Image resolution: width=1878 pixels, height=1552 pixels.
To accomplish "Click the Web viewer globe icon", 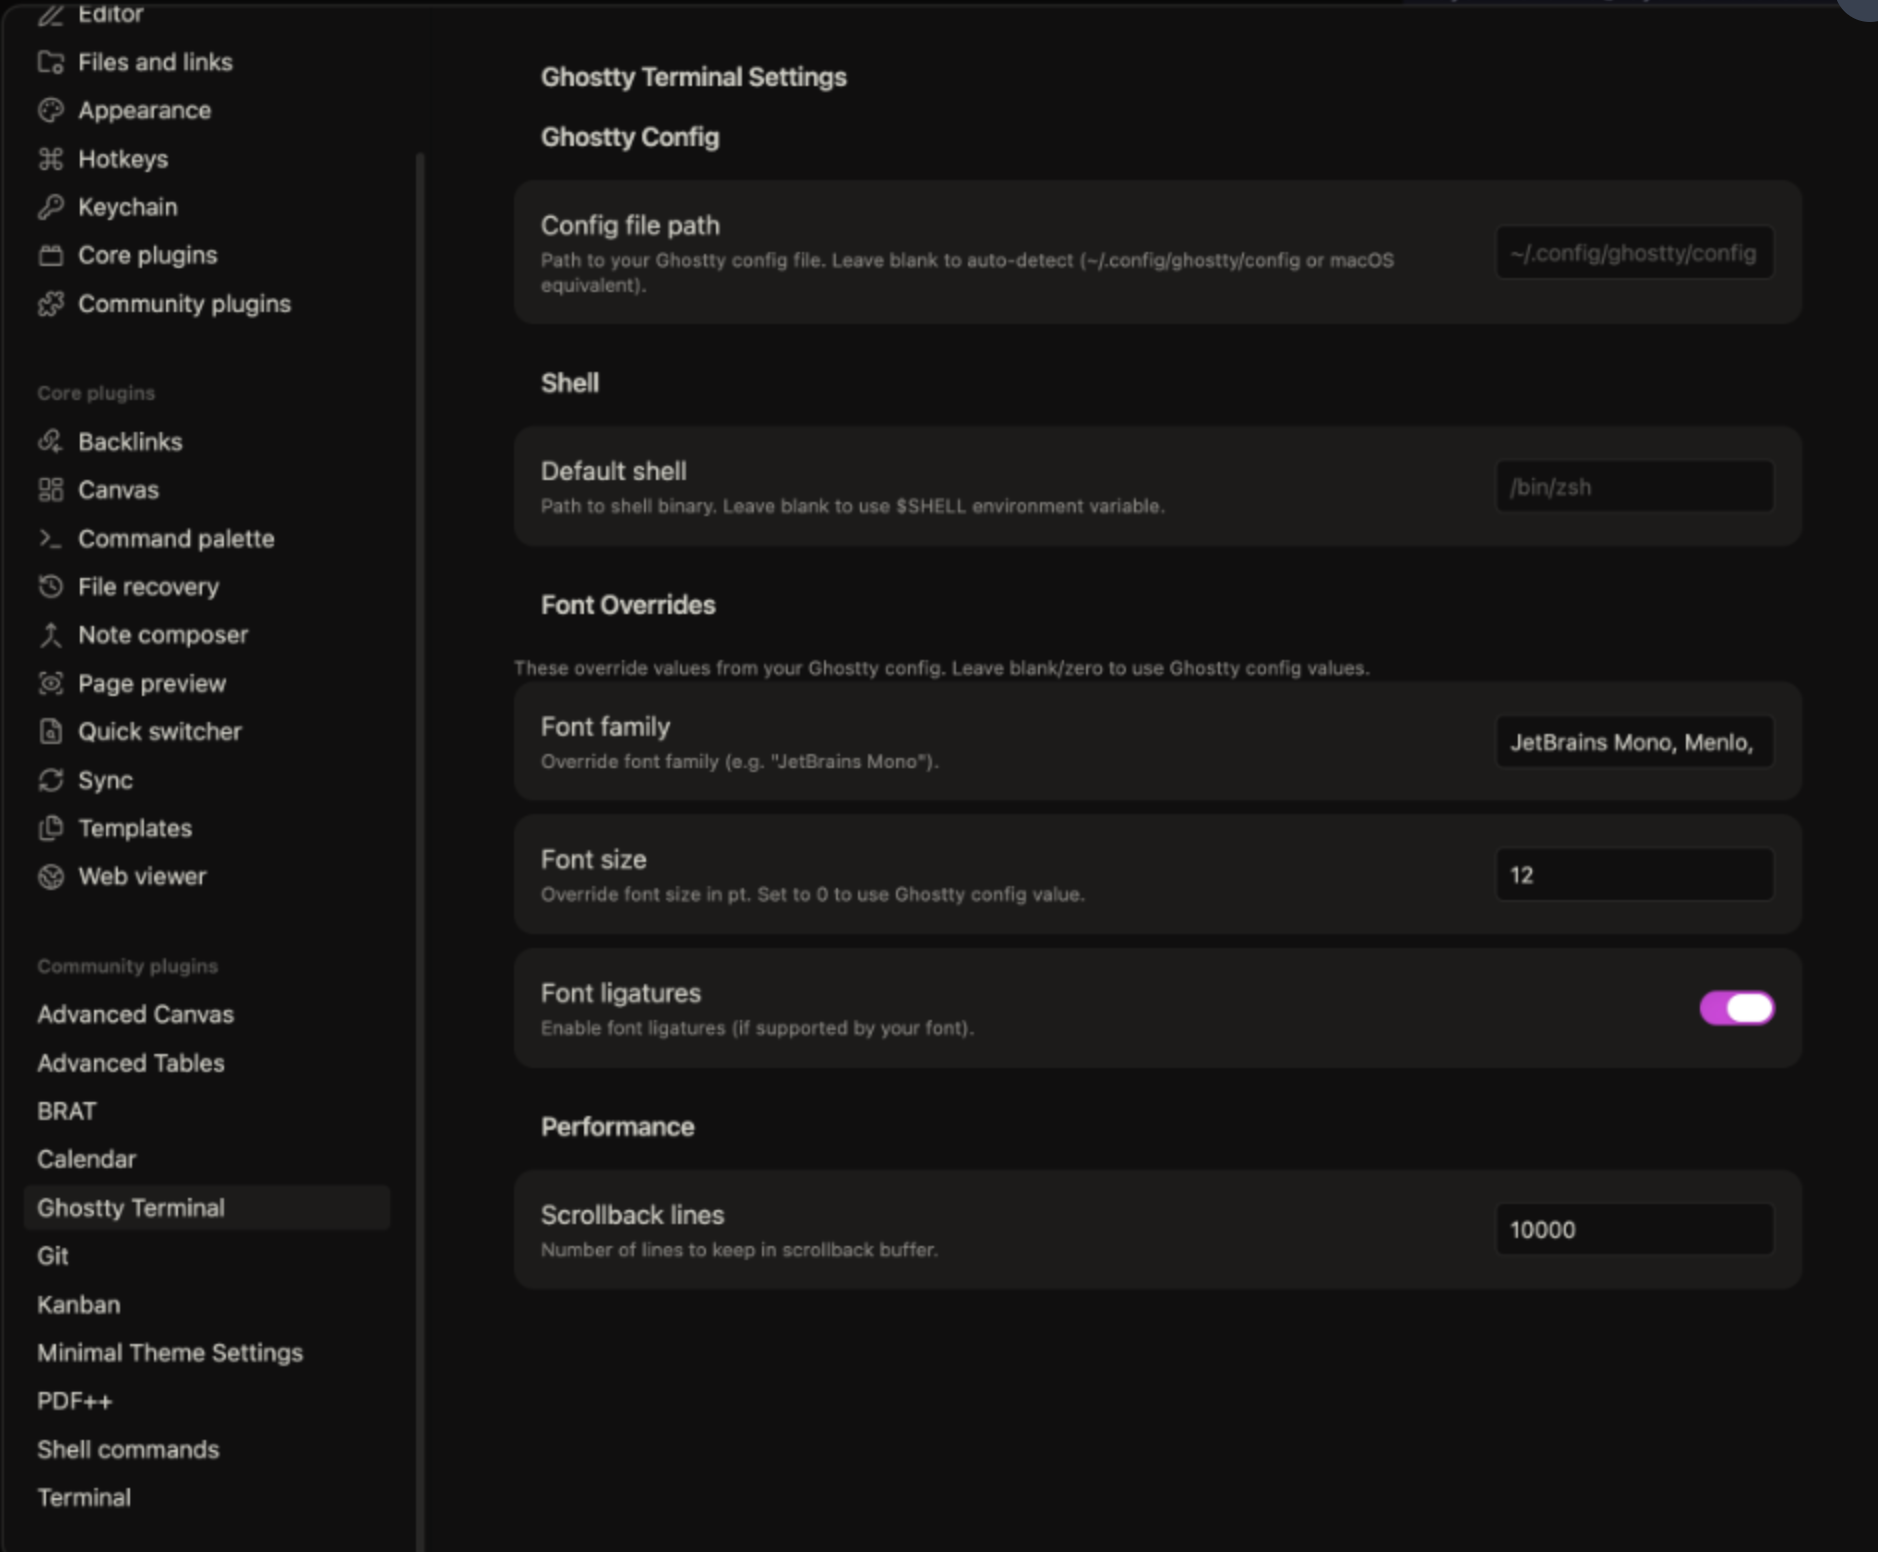I will [51, 877].
